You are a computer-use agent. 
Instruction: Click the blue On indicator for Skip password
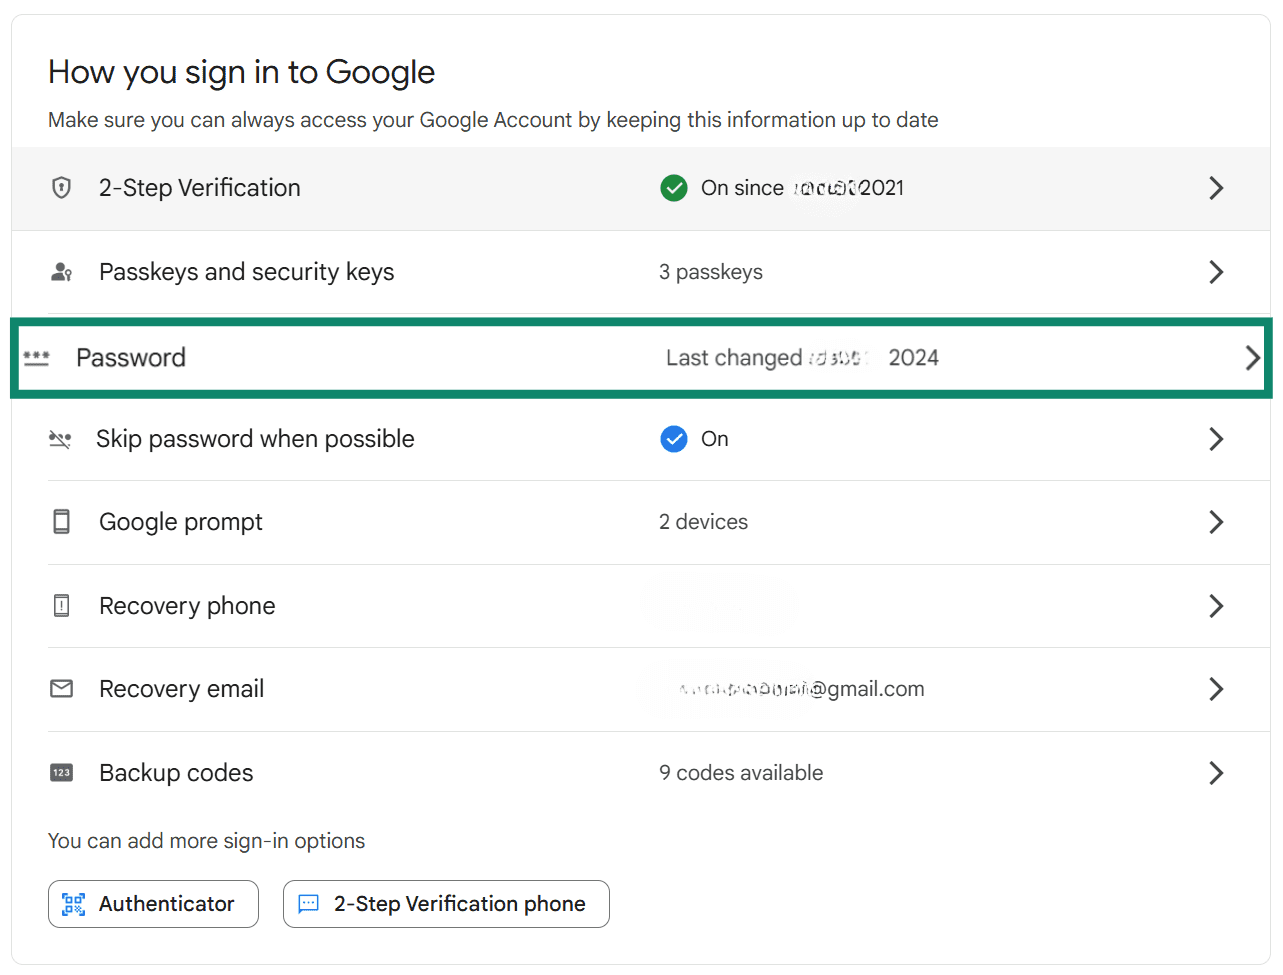click(x=674, y=438)
